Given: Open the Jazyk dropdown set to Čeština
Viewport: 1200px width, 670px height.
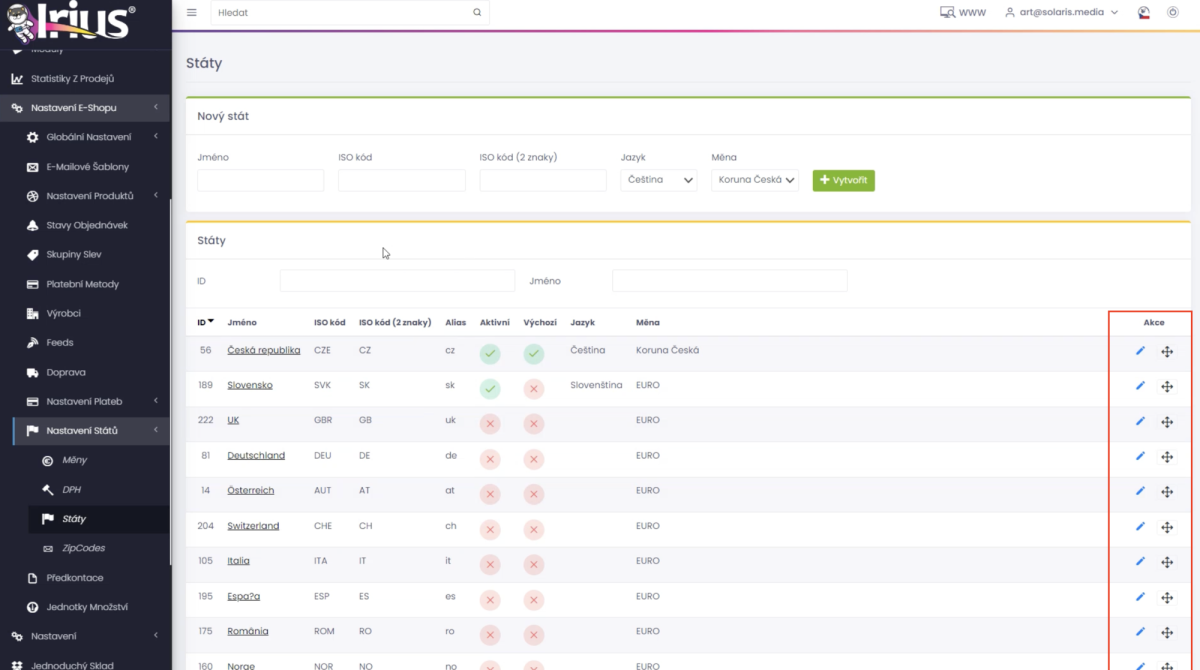Looking at the screenshot, I should [x=658, y=180].
